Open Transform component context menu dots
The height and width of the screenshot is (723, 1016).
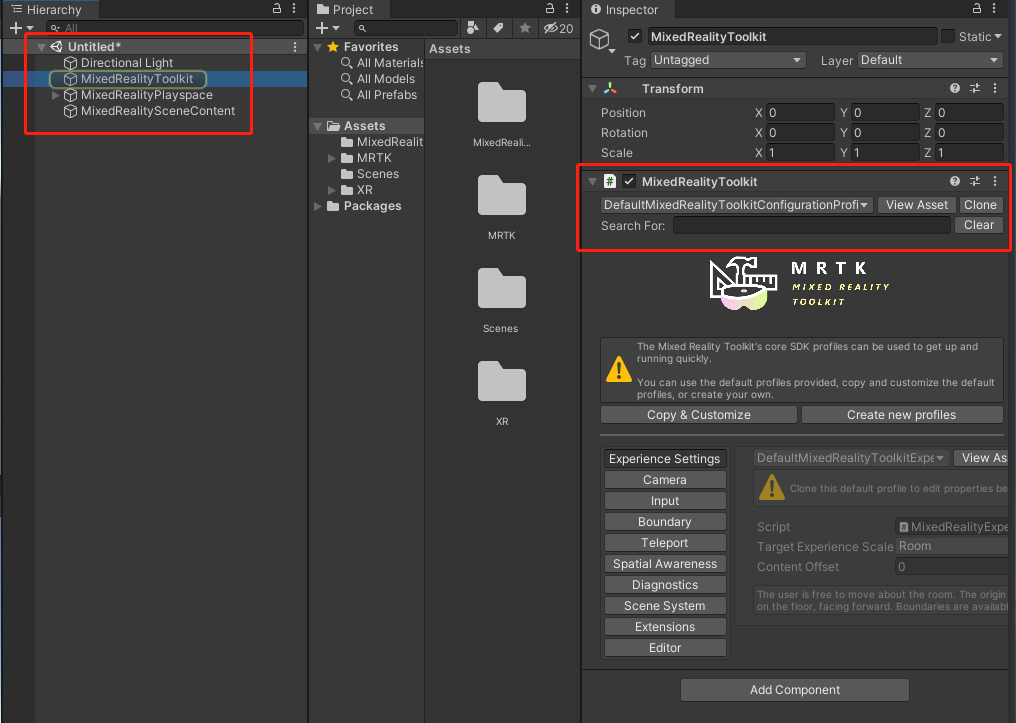tap(995, 88)
